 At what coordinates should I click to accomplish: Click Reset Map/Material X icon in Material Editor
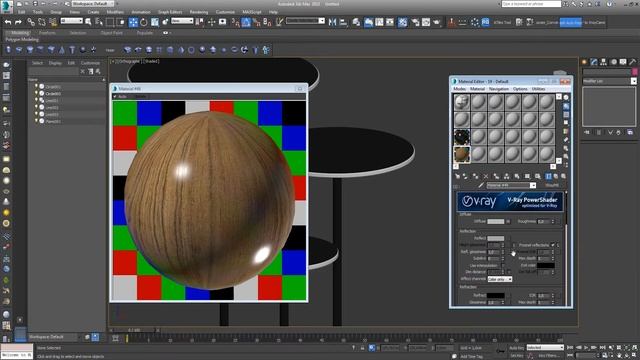(486, 176)
